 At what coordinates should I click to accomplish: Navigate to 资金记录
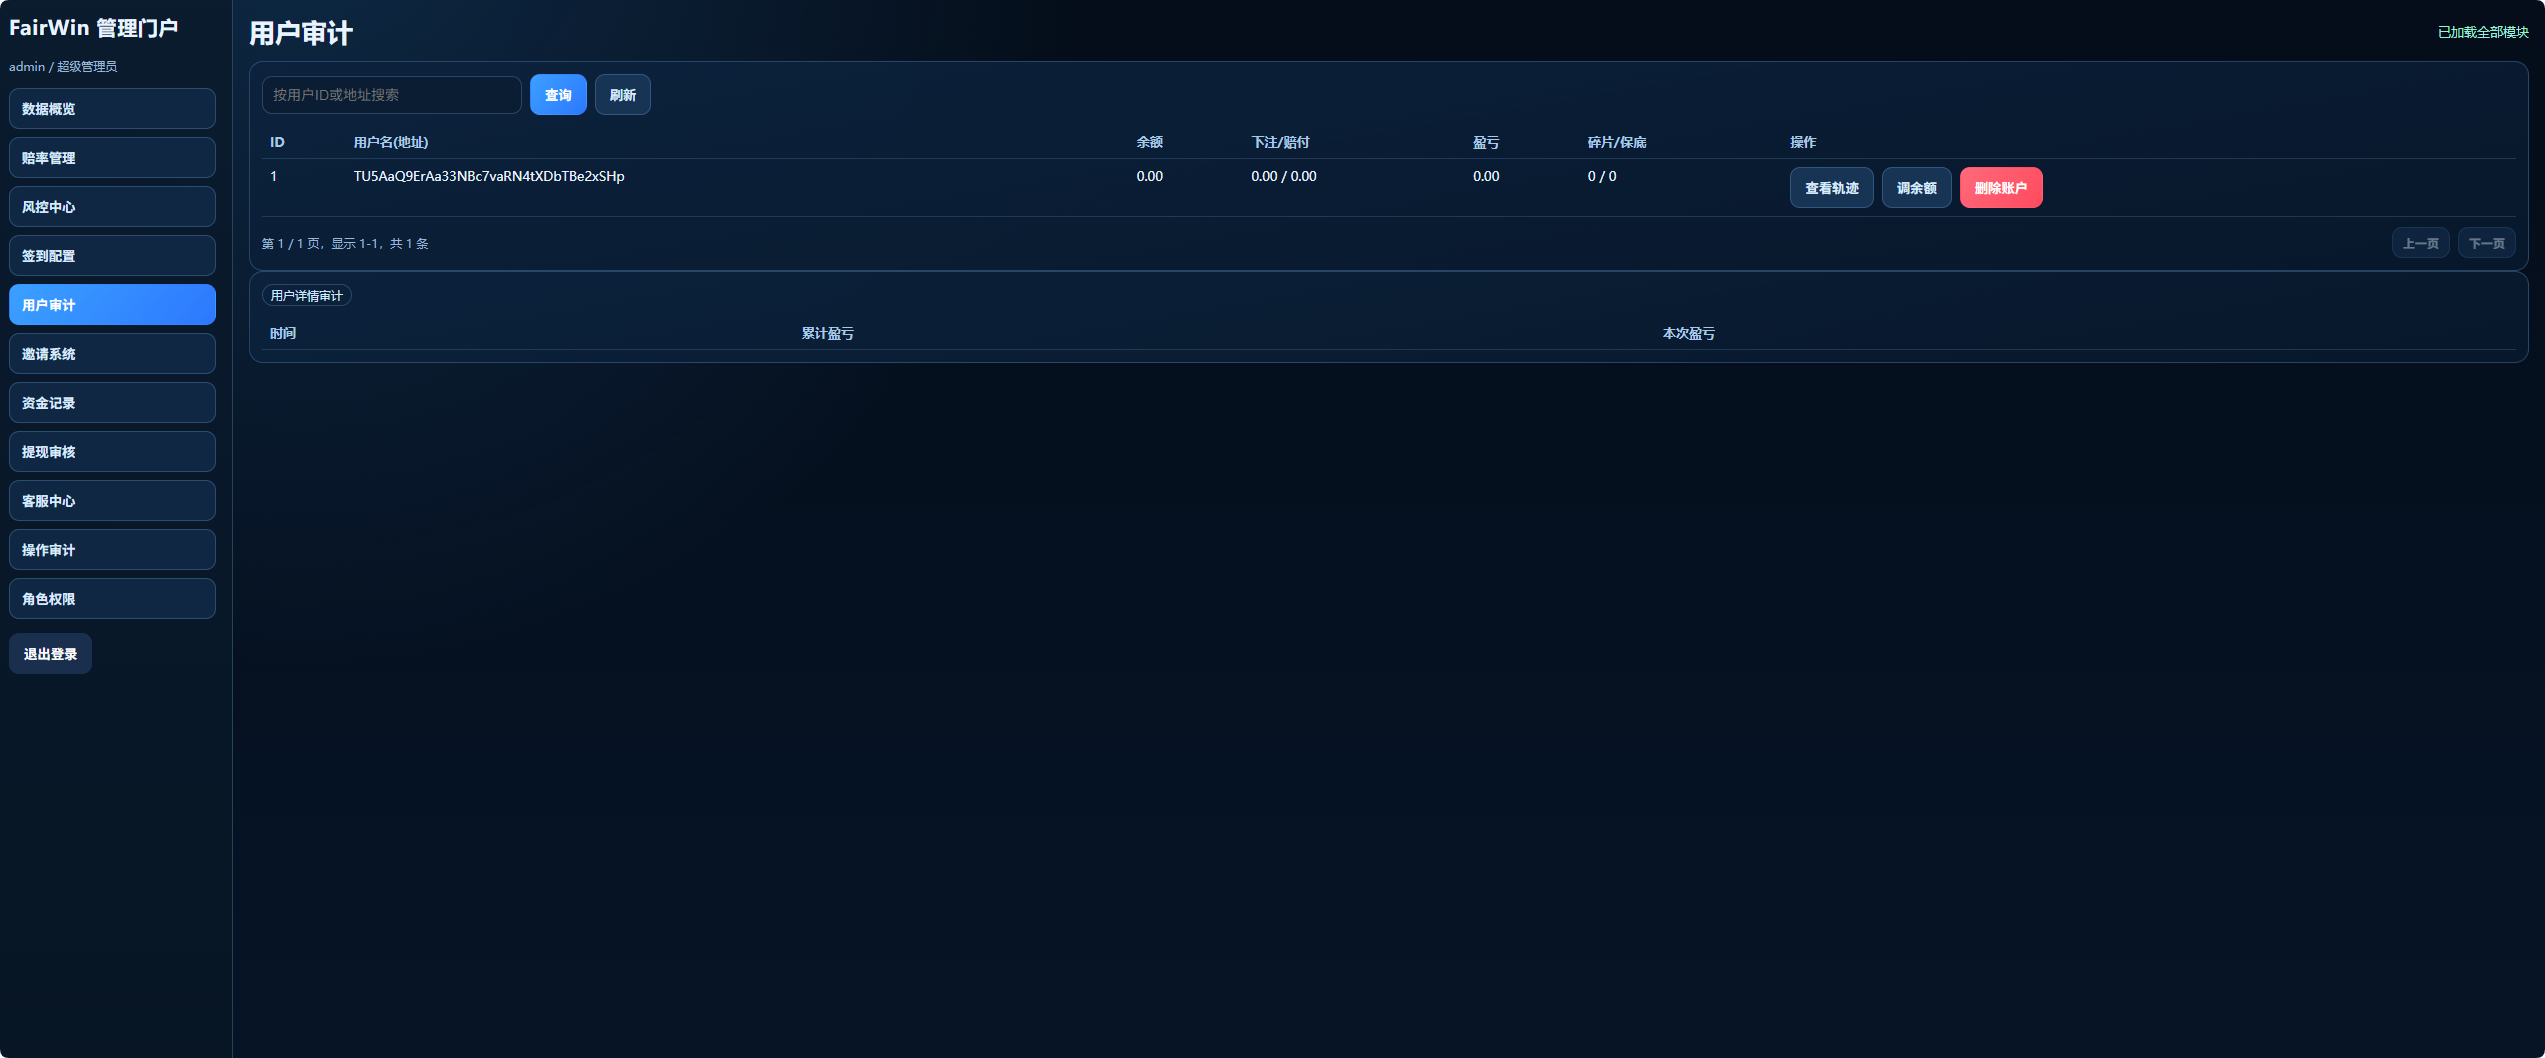pyautogui.click(x=112, y=403)
